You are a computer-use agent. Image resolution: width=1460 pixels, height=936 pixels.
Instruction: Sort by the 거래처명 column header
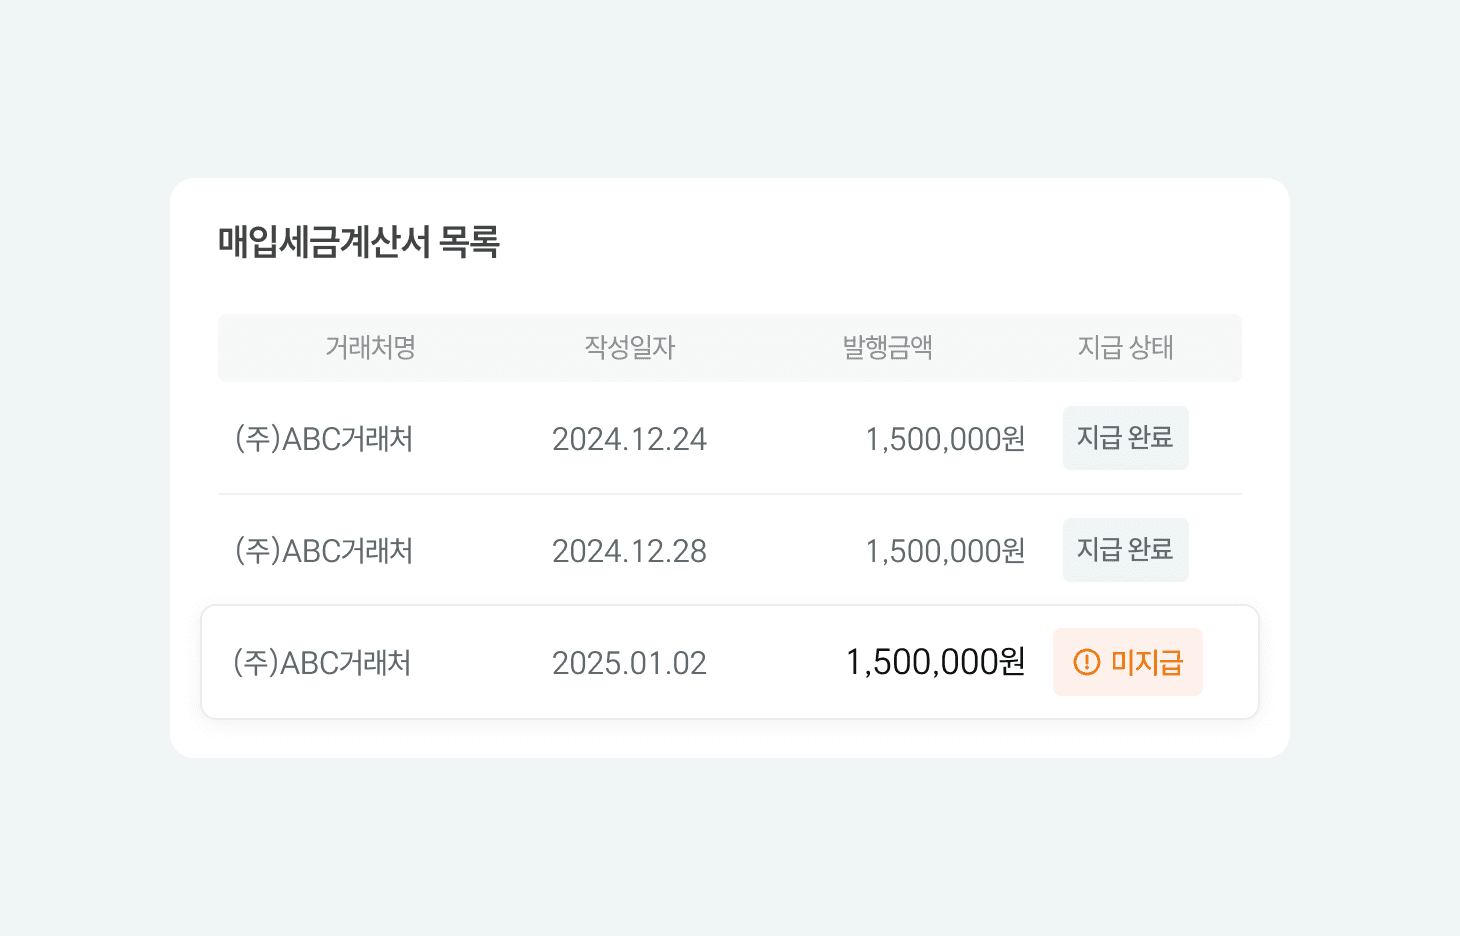click(373, 347)
